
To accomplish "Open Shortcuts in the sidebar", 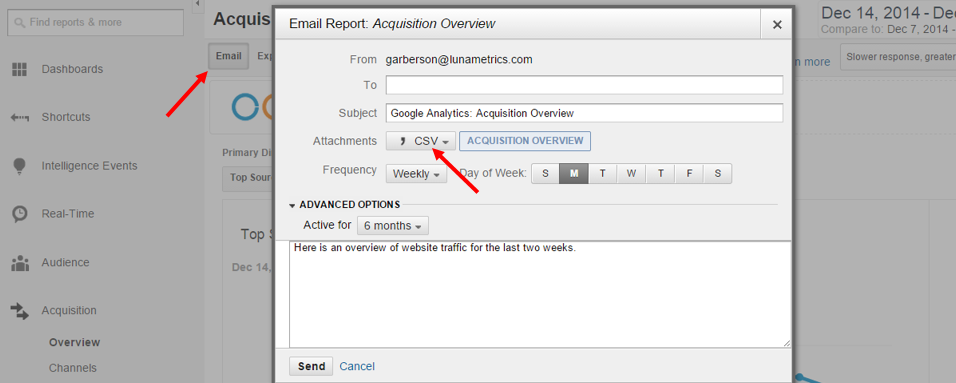I will (x=66, y=117).
